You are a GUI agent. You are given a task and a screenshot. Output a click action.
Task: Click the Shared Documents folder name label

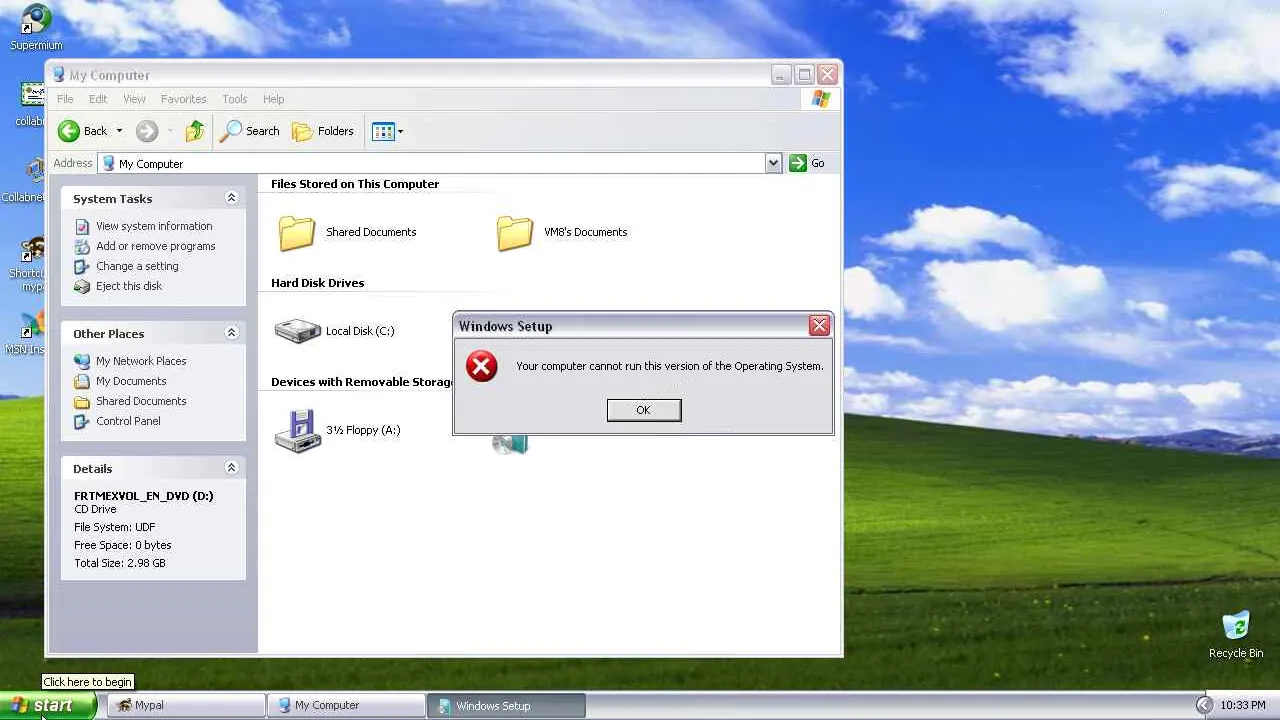click(371, 232)
